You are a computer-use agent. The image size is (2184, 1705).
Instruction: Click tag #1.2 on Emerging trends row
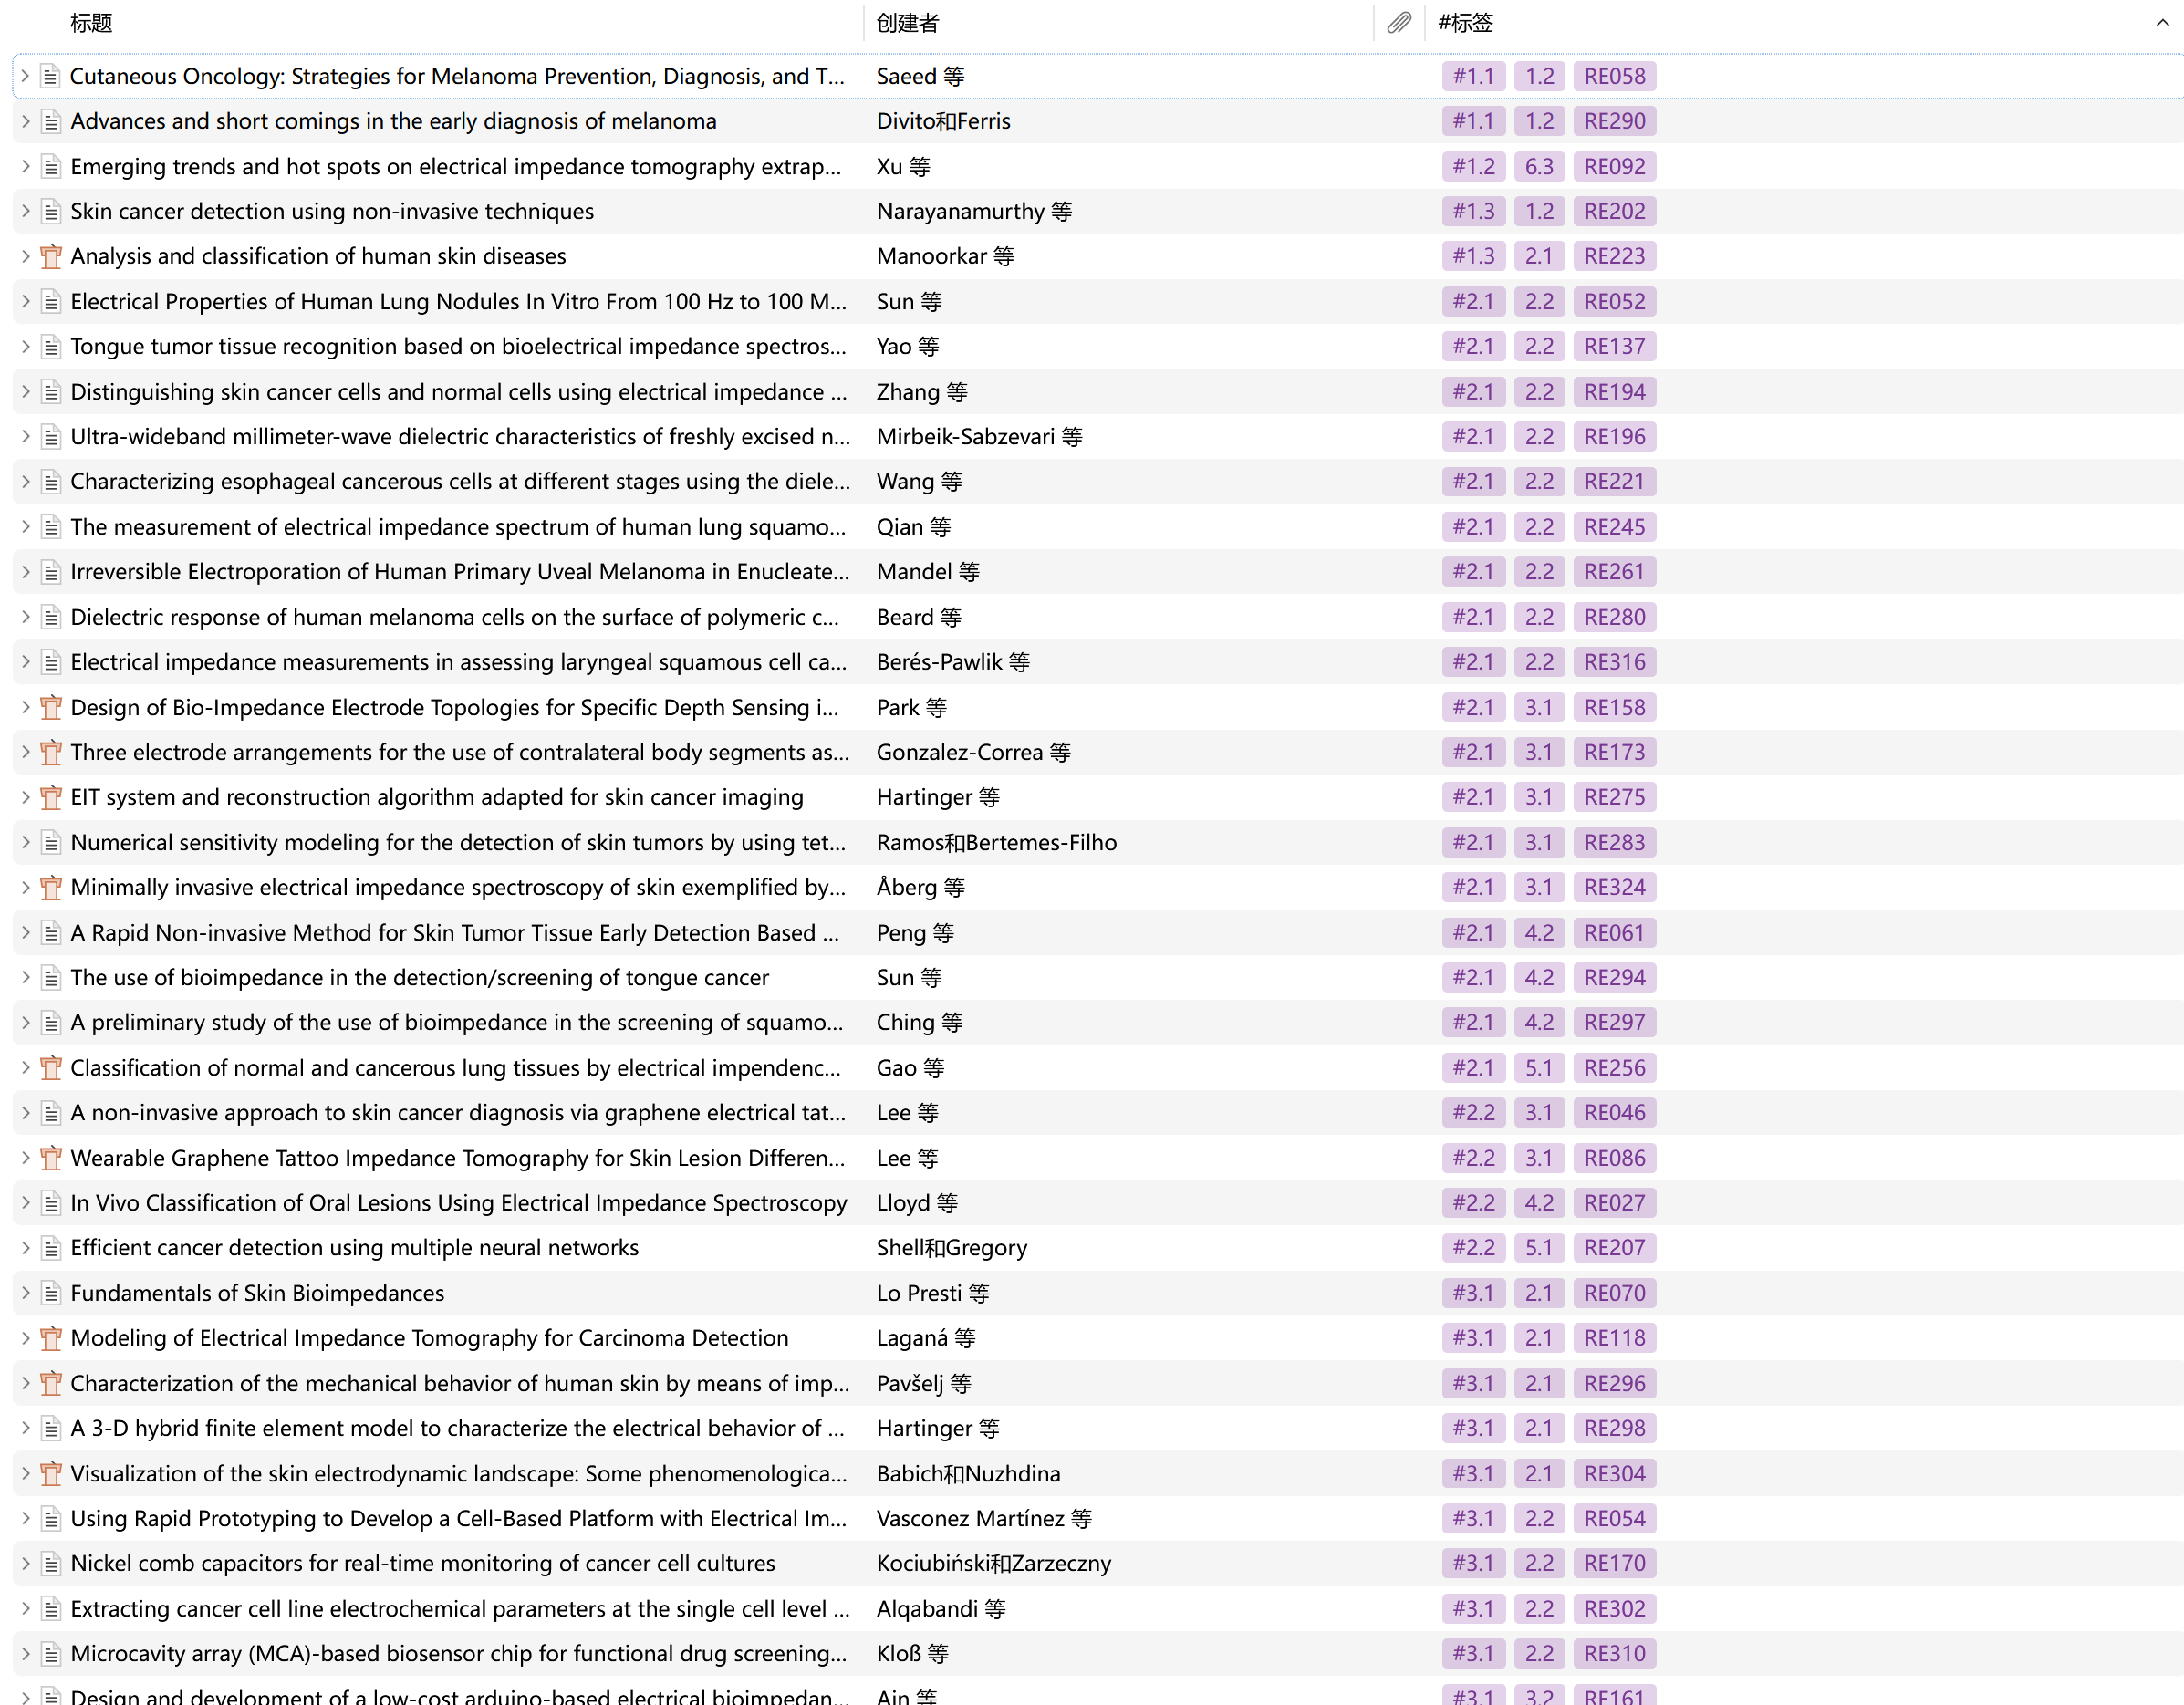pos(1473,166)
